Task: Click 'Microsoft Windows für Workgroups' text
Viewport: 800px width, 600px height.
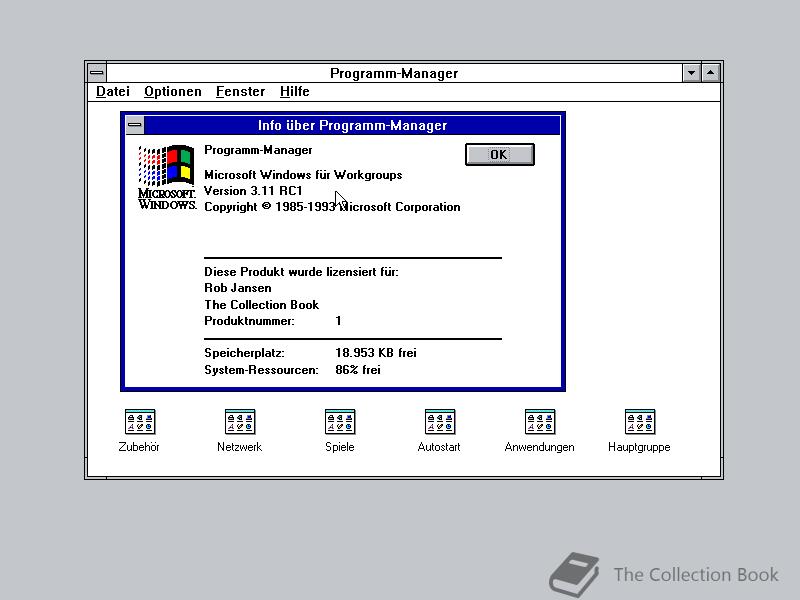Action: pos(303,175)
